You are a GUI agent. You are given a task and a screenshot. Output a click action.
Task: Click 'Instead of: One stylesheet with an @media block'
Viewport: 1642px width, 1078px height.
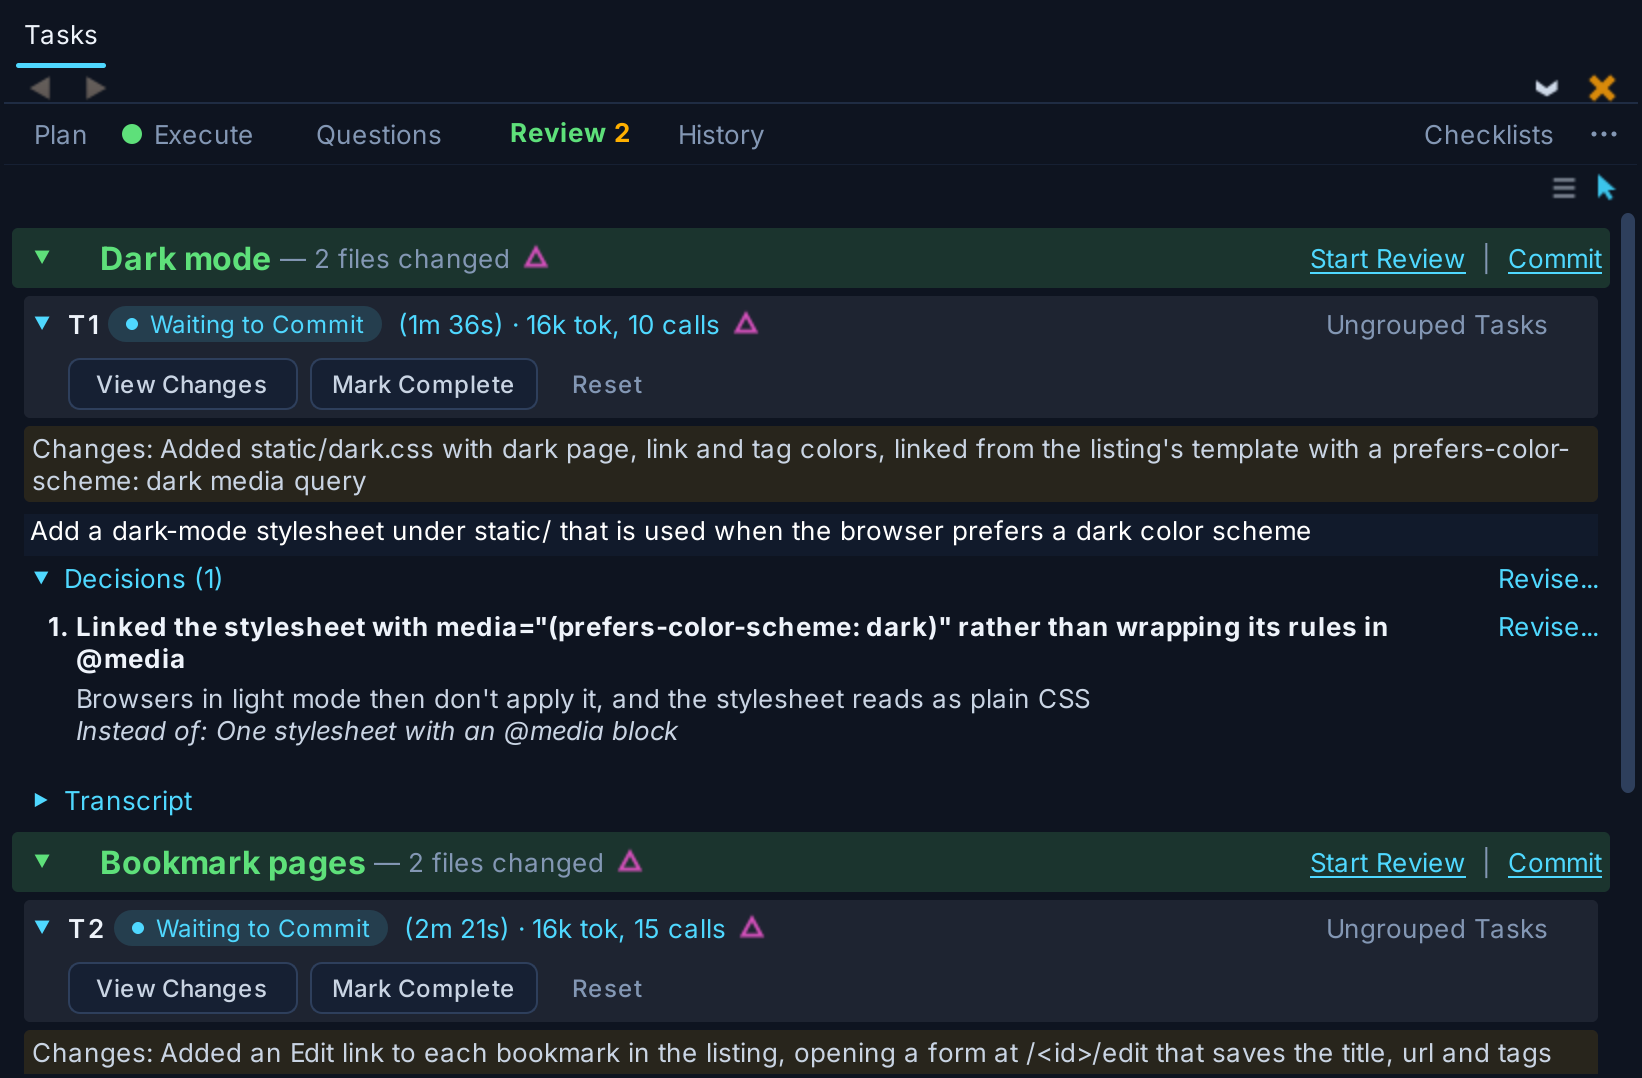377,731
